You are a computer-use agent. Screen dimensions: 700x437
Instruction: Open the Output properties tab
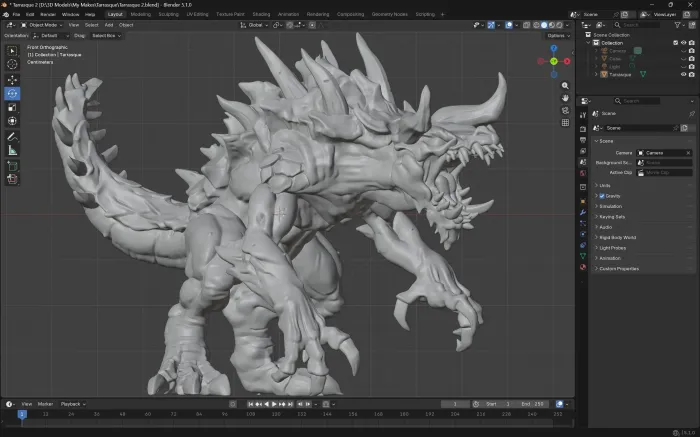tap(583, 140)
